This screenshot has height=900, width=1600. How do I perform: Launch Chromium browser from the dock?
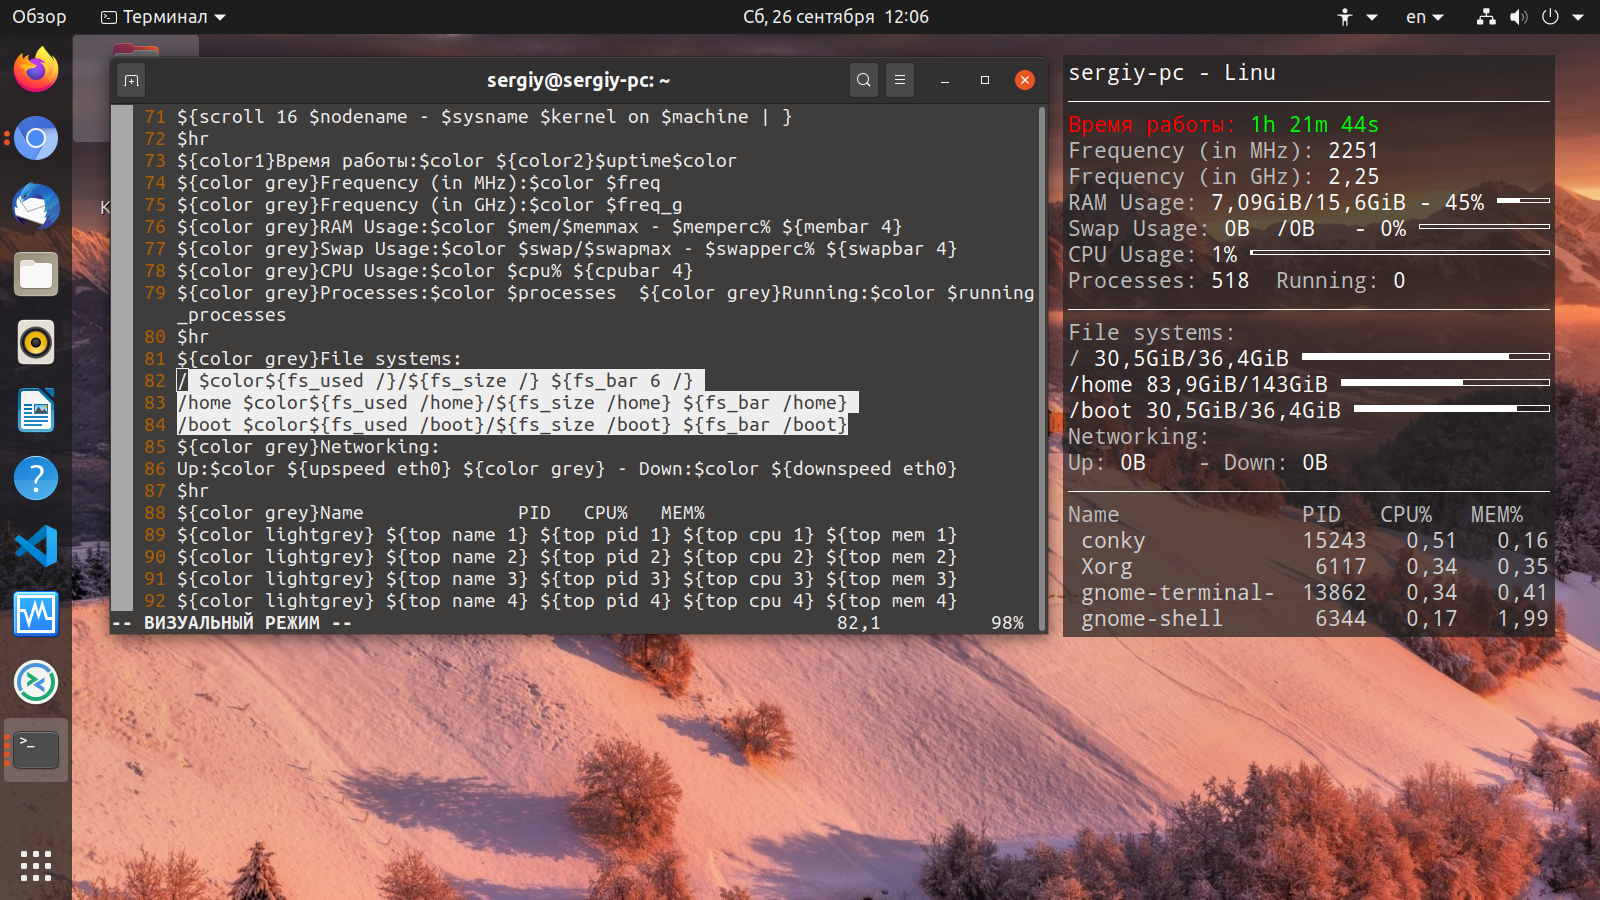click(x=36, y=138)
